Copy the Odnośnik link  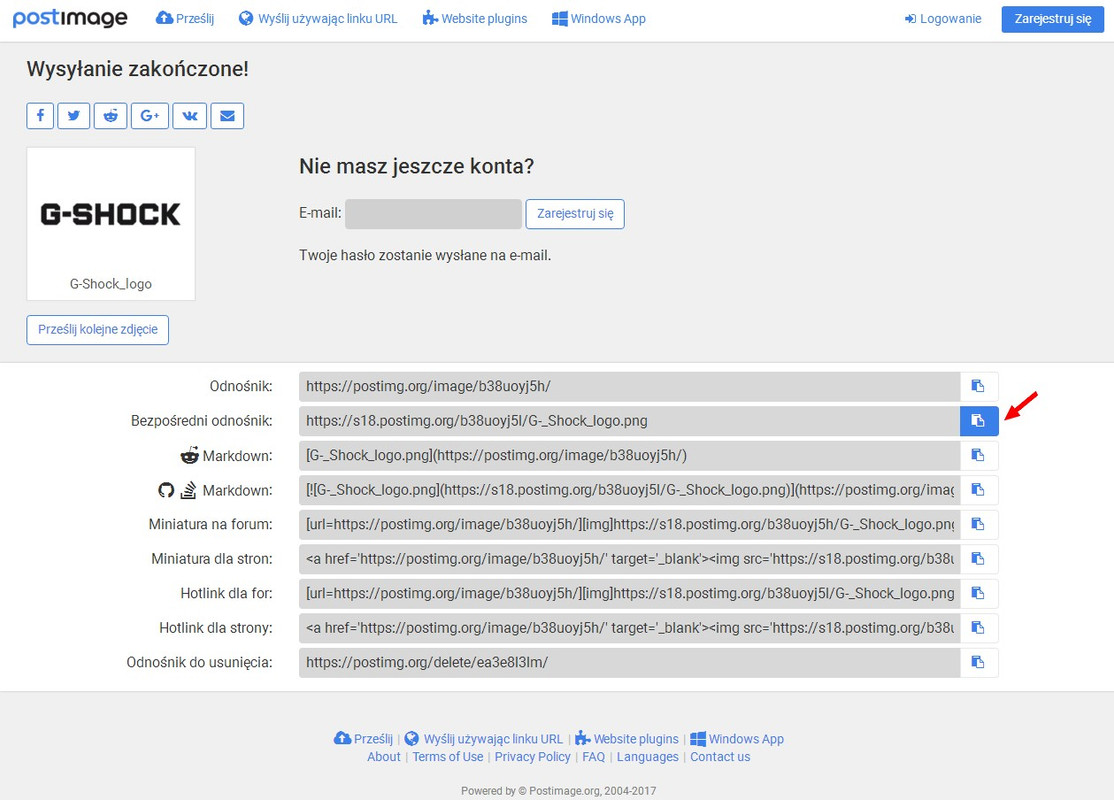pyautogui.click(x=979, y=387)
